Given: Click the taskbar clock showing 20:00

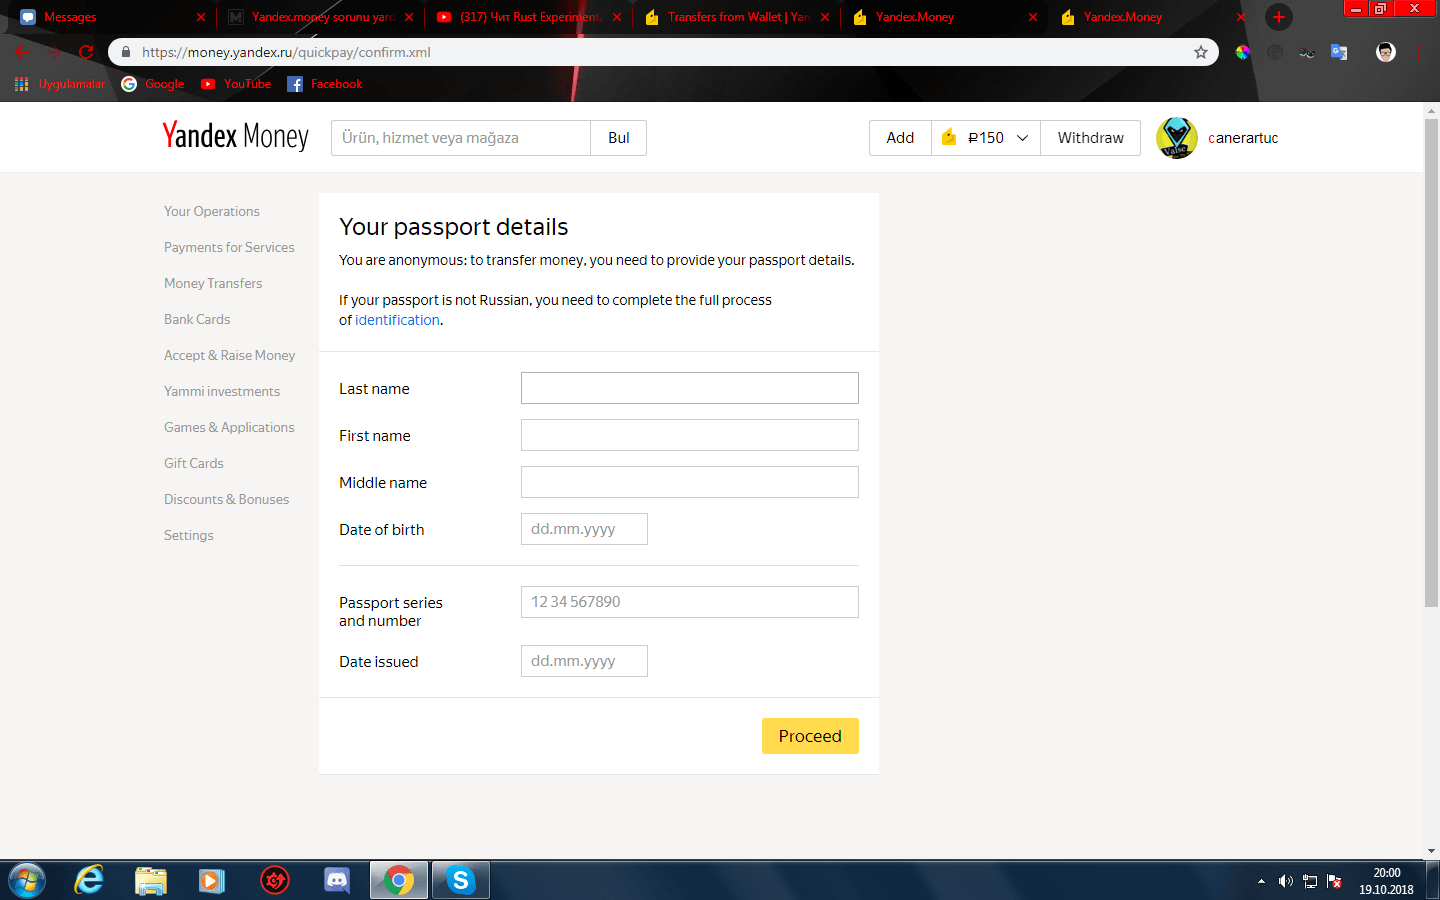Looking at the screenshot, I should [1386, 881].
